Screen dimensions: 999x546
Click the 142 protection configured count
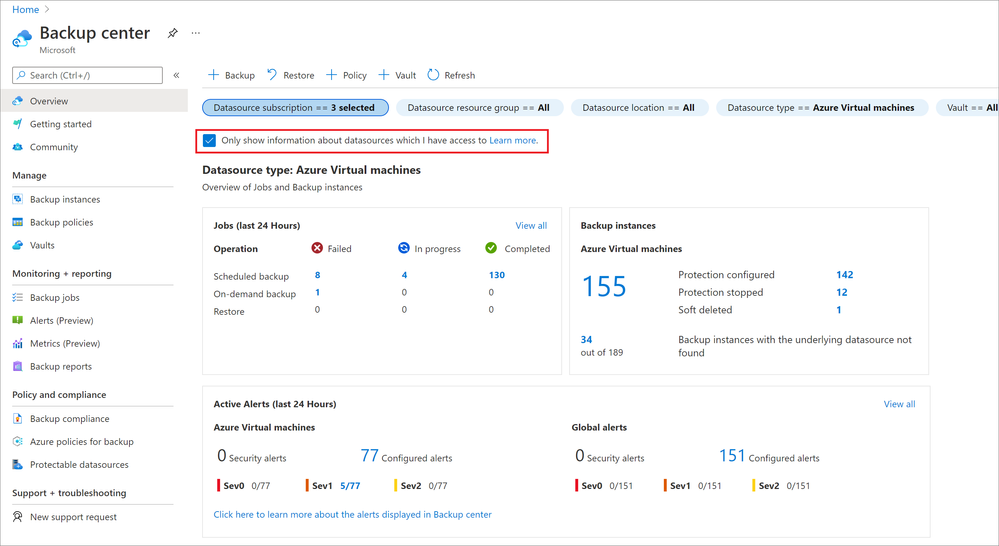coord(844,275)
